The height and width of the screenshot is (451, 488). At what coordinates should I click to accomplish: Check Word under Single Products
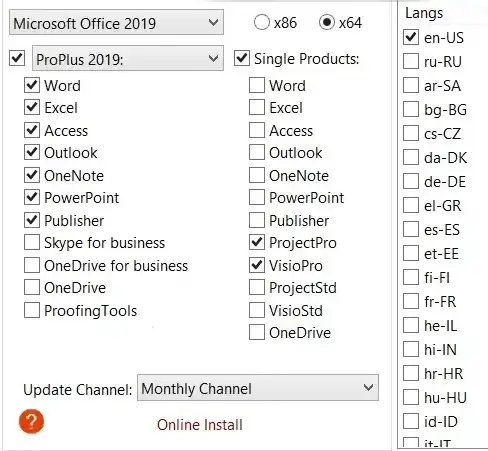[x=257, y=85]
